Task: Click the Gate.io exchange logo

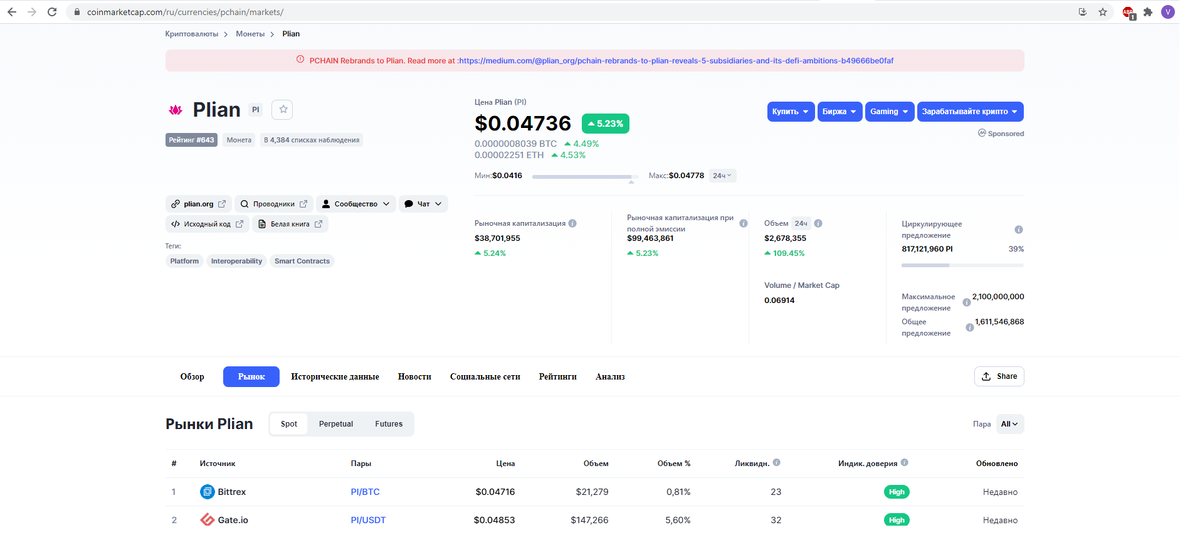Action: point(207,520)
